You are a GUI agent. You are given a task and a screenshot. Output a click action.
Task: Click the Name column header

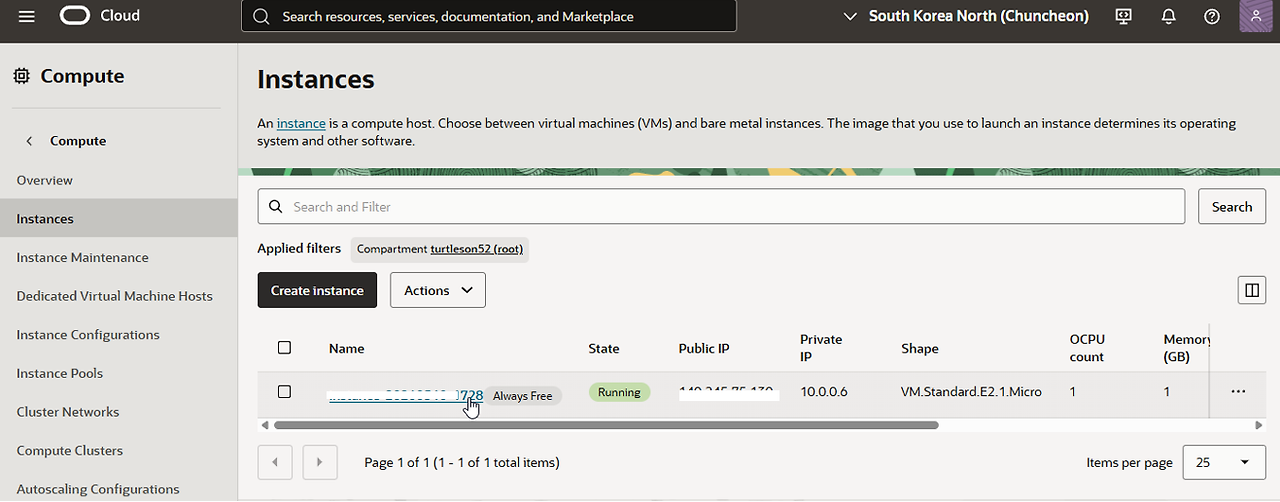click(x=346, y=348)
